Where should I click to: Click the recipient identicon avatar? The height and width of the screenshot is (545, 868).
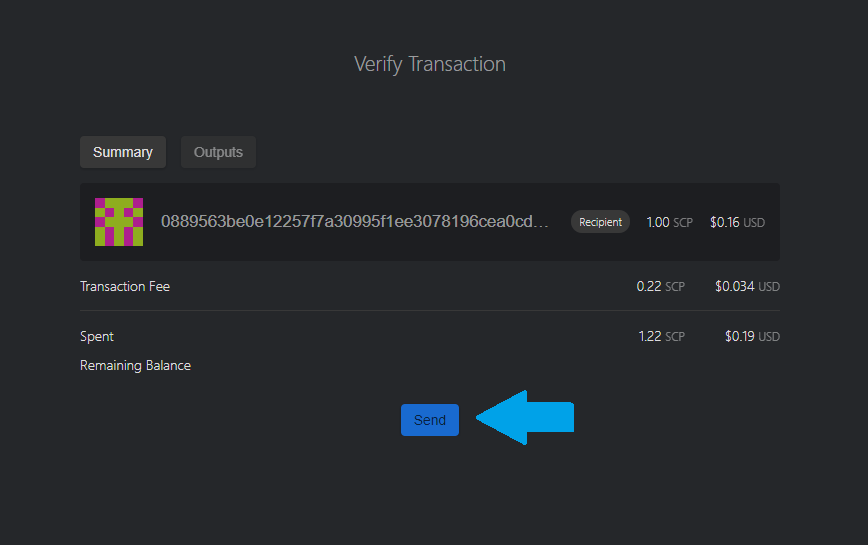pyautogui.click(x=119, y=222)
